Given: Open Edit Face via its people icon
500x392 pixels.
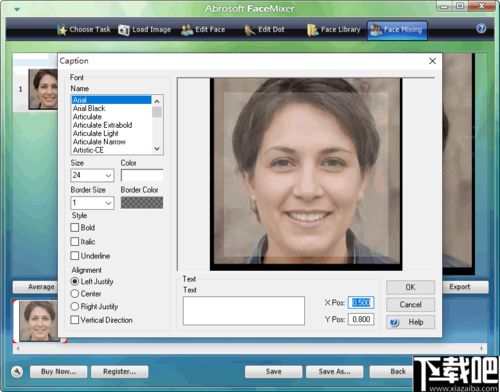Looking at the screenshot, I should (x=187, y=30).
